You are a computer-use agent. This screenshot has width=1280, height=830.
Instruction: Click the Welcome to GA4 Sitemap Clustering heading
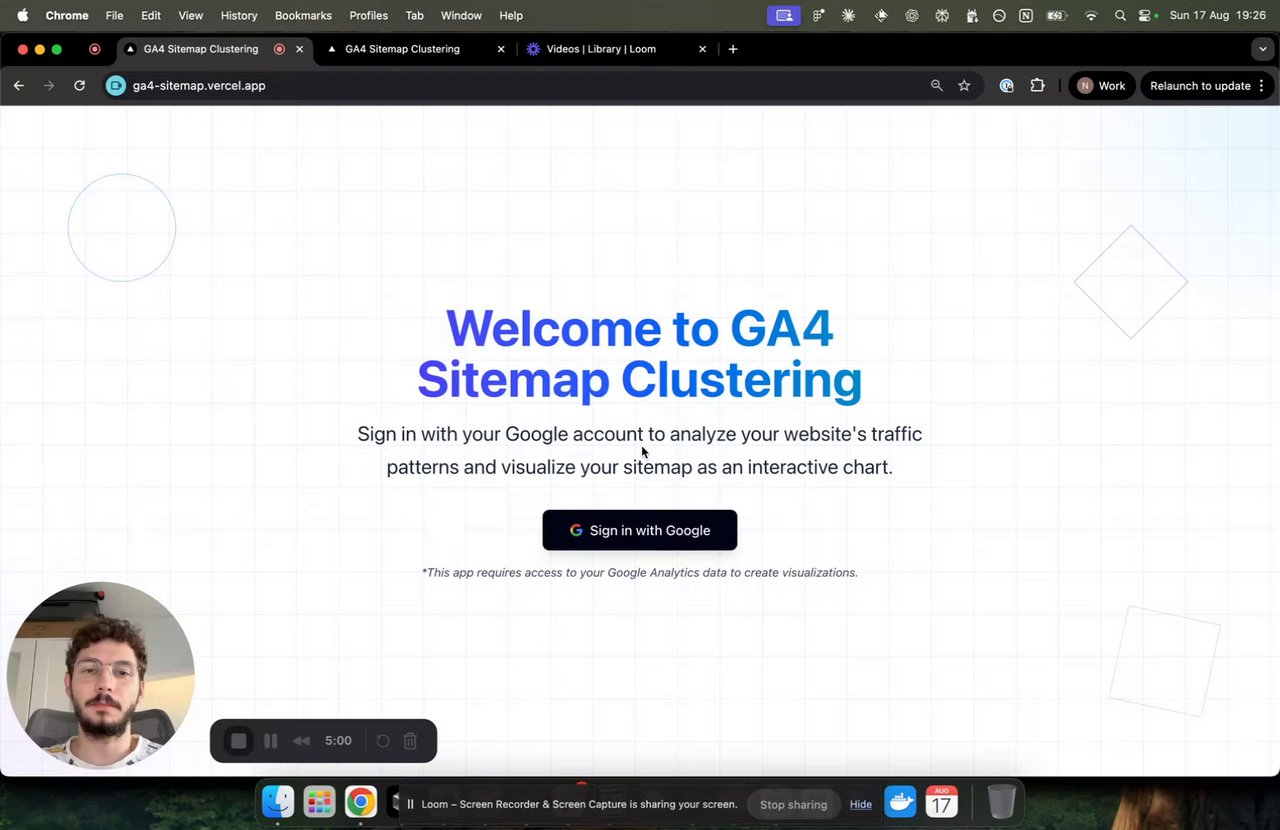[x=640, y=354]
